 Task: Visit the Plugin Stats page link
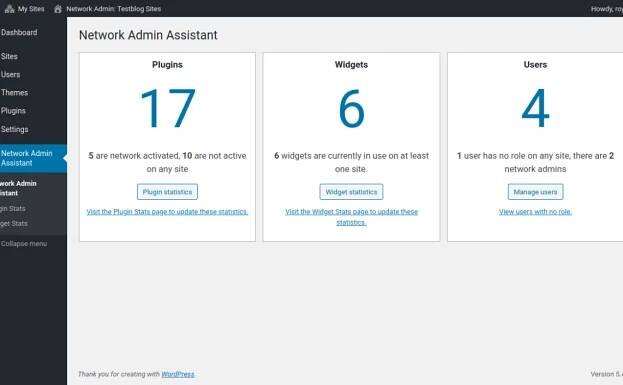coord(167,212)
